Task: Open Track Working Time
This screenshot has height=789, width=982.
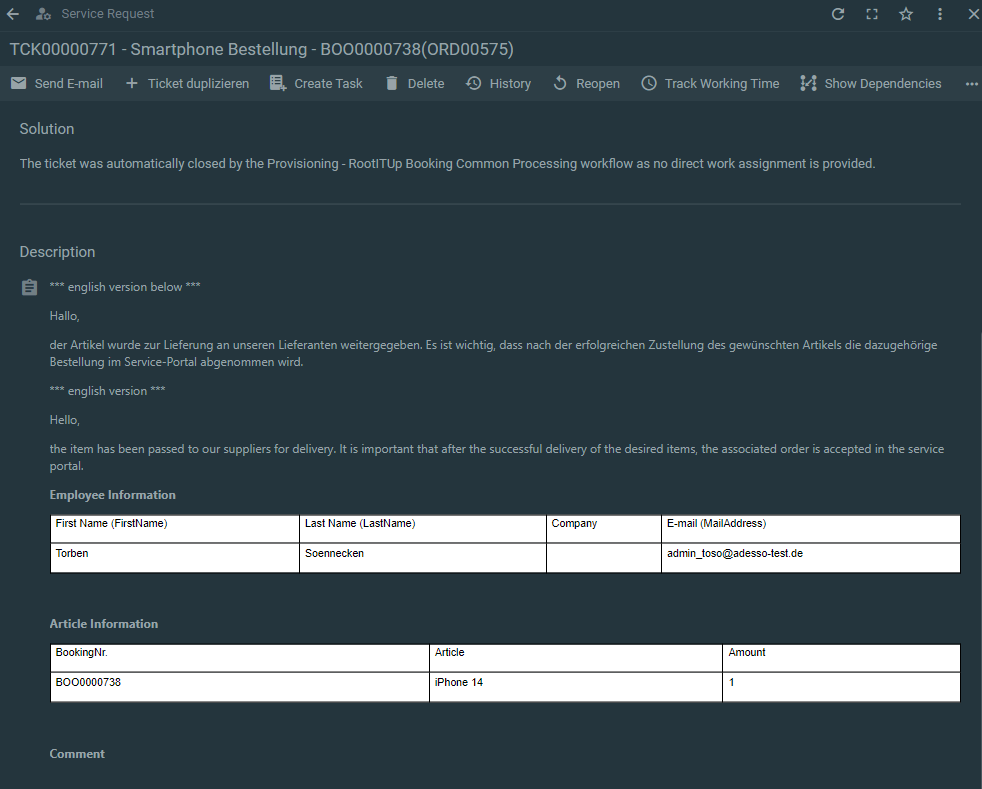Action: [721, 84]
